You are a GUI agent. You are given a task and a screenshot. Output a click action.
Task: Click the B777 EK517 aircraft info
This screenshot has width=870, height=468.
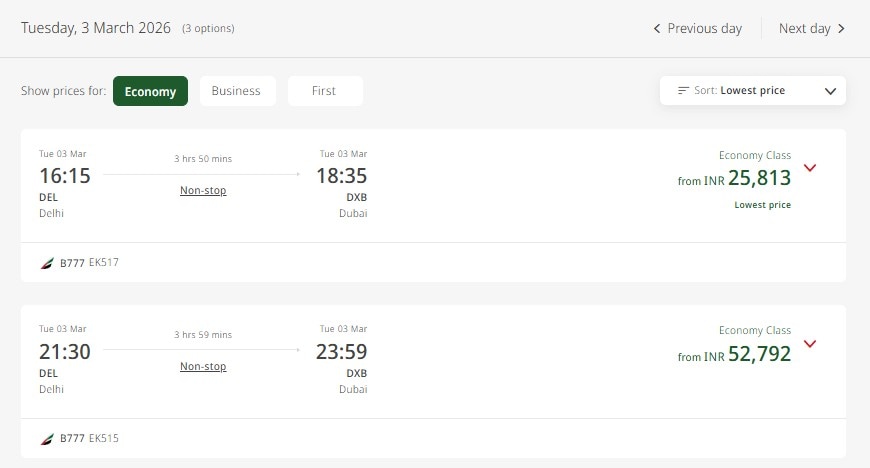tap(89, 263)
